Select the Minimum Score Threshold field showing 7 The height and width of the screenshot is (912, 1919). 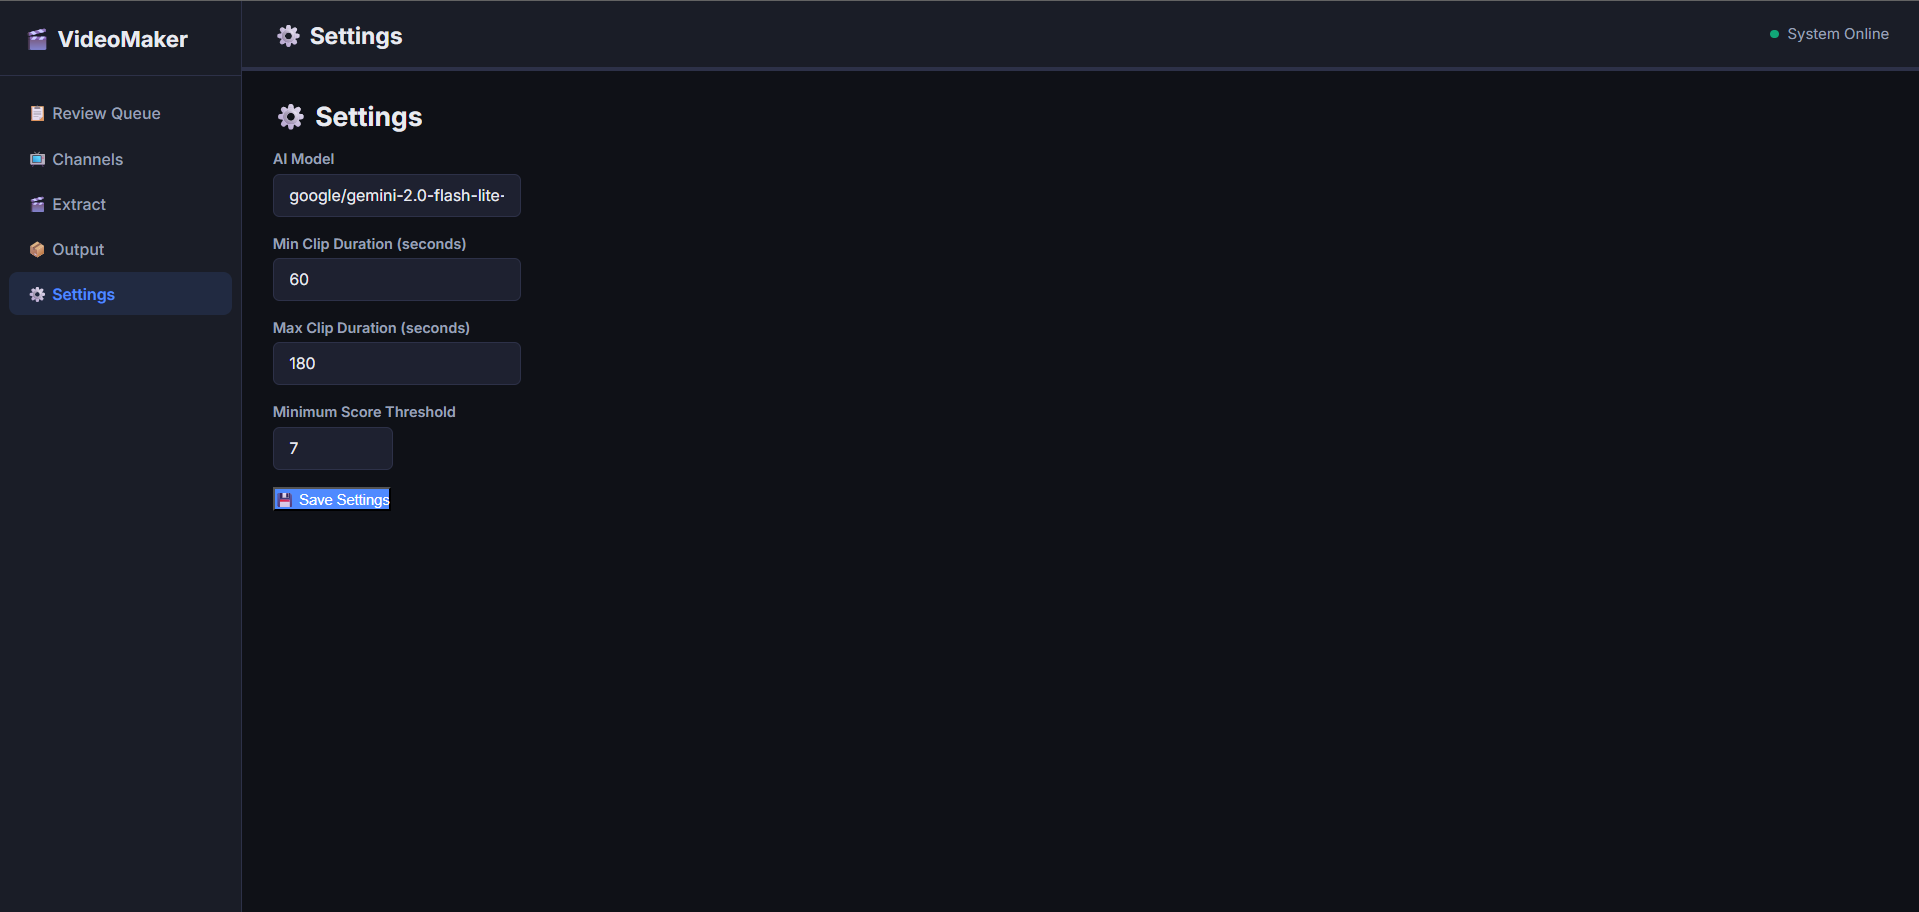pos(332,448)
